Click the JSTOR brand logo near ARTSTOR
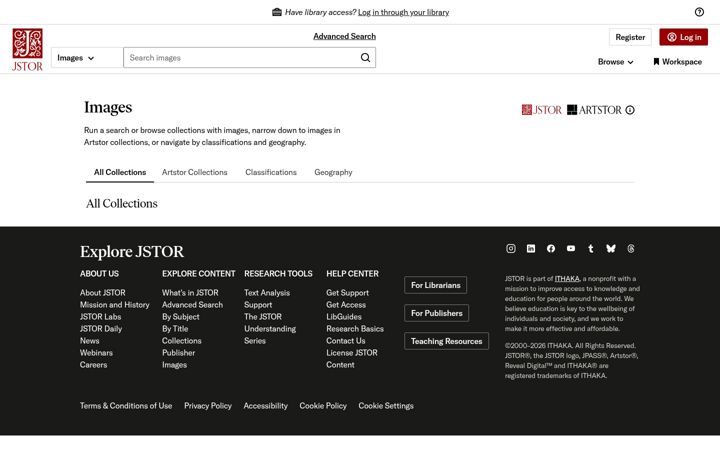Image resolution: width=720 pixels, height=450 pixels. pyautogui.click(x=541, y=110)
